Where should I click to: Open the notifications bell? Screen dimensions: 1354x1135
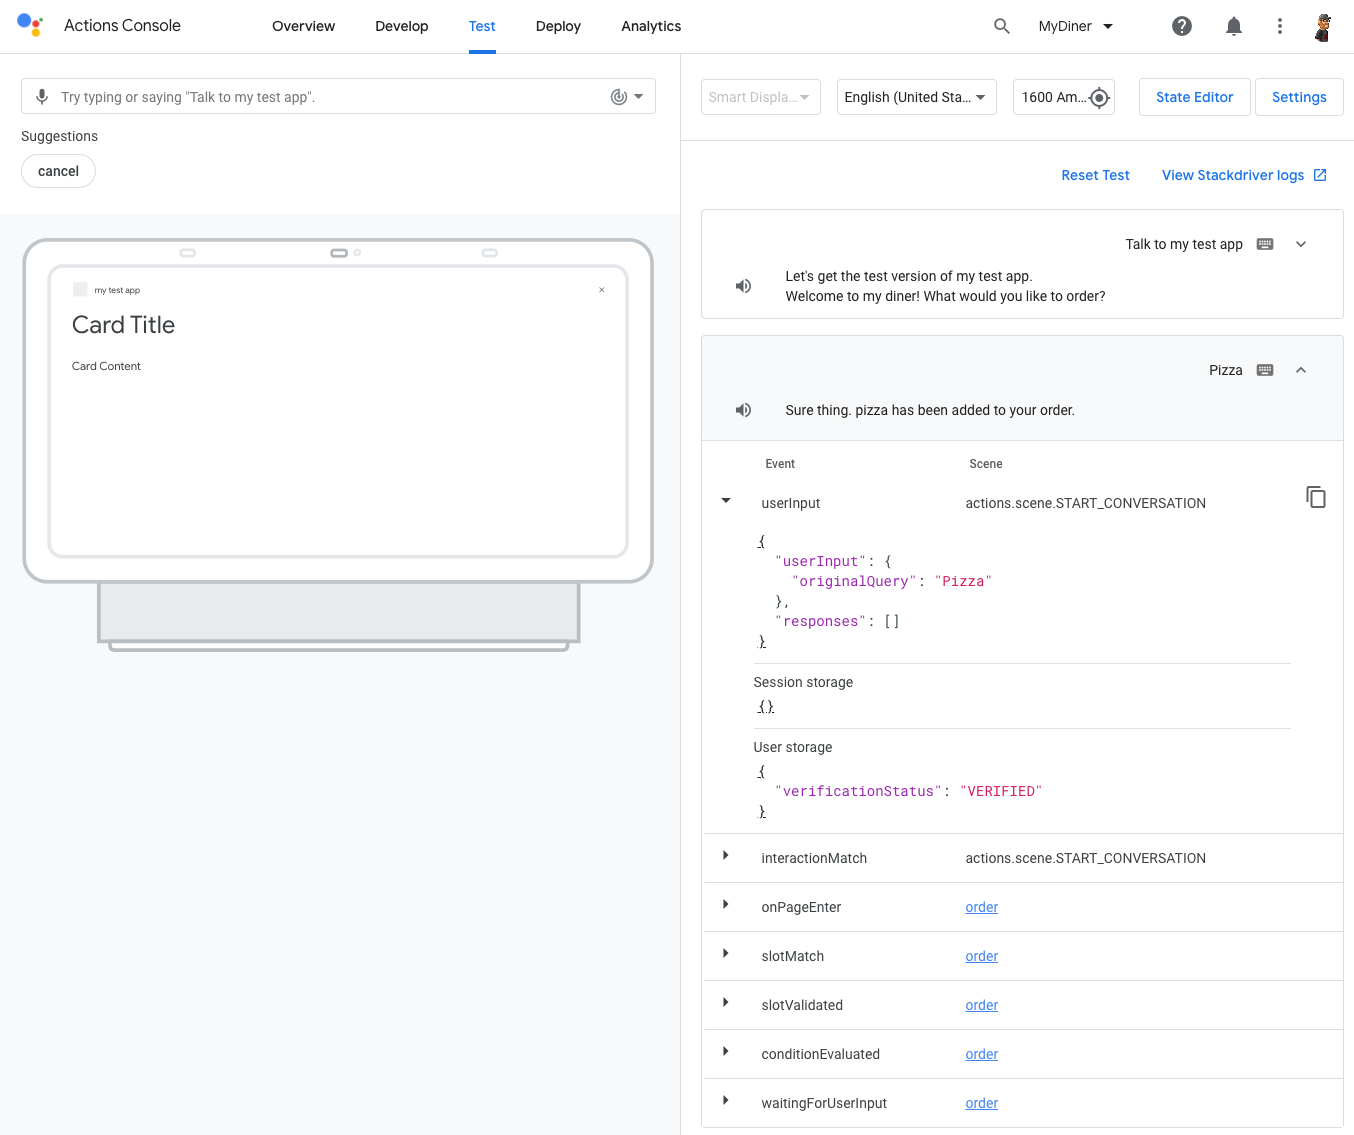click(x=1234, y=26)
